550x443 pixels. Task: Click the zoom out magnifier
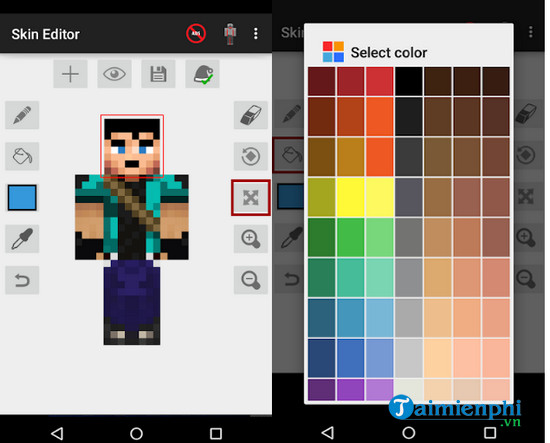point(250,280)
